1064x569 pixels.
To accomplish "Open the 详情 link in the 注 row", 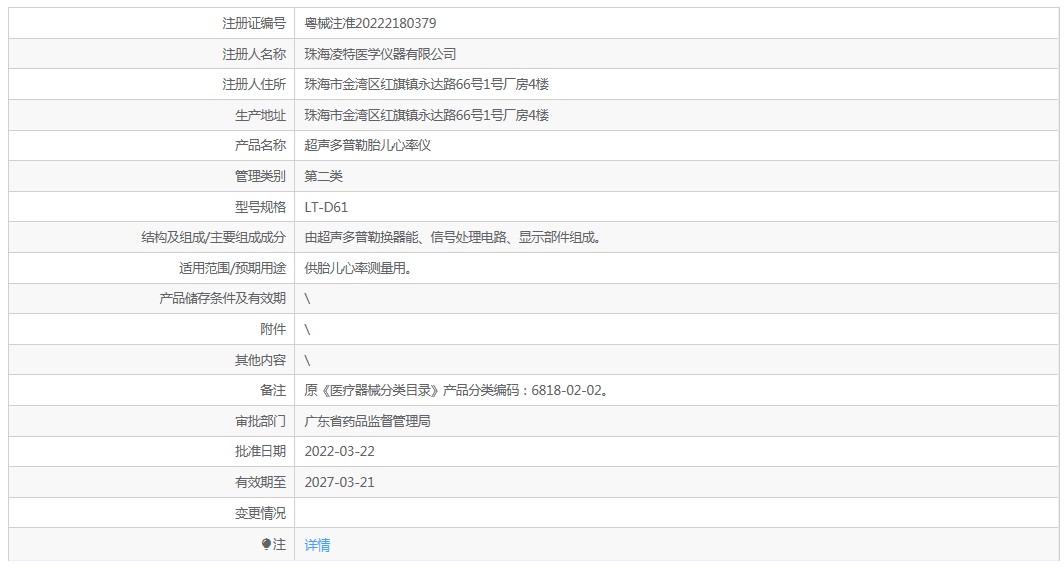I will [317, 545].
